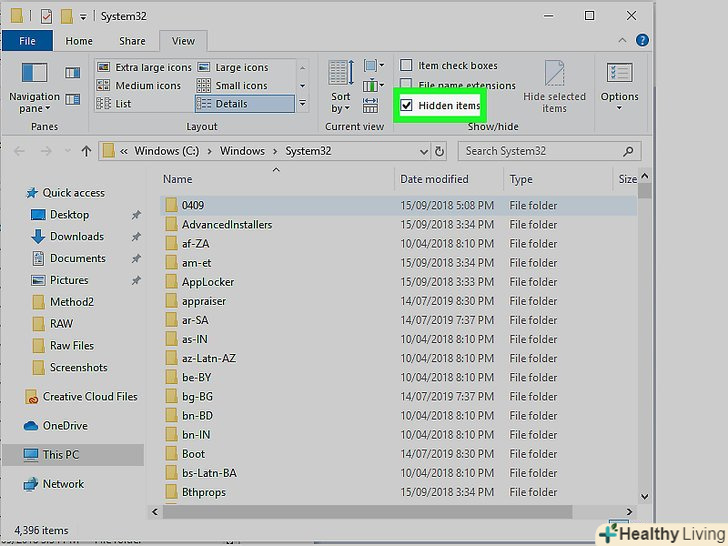Collapse the ribbon with chevron

(622, 40)
